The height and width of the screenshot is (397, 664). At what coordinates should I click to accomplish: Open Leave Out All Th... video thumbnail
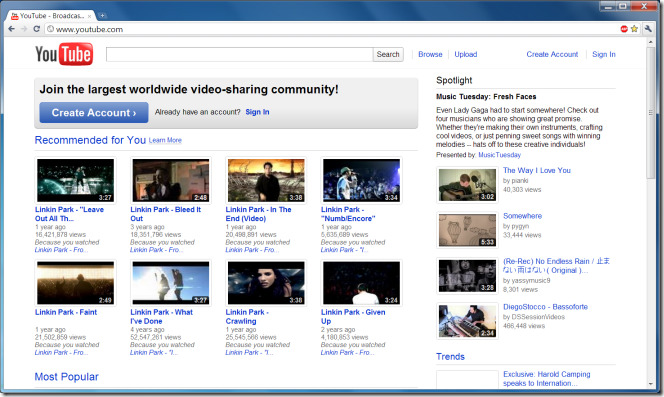[75, 180]
